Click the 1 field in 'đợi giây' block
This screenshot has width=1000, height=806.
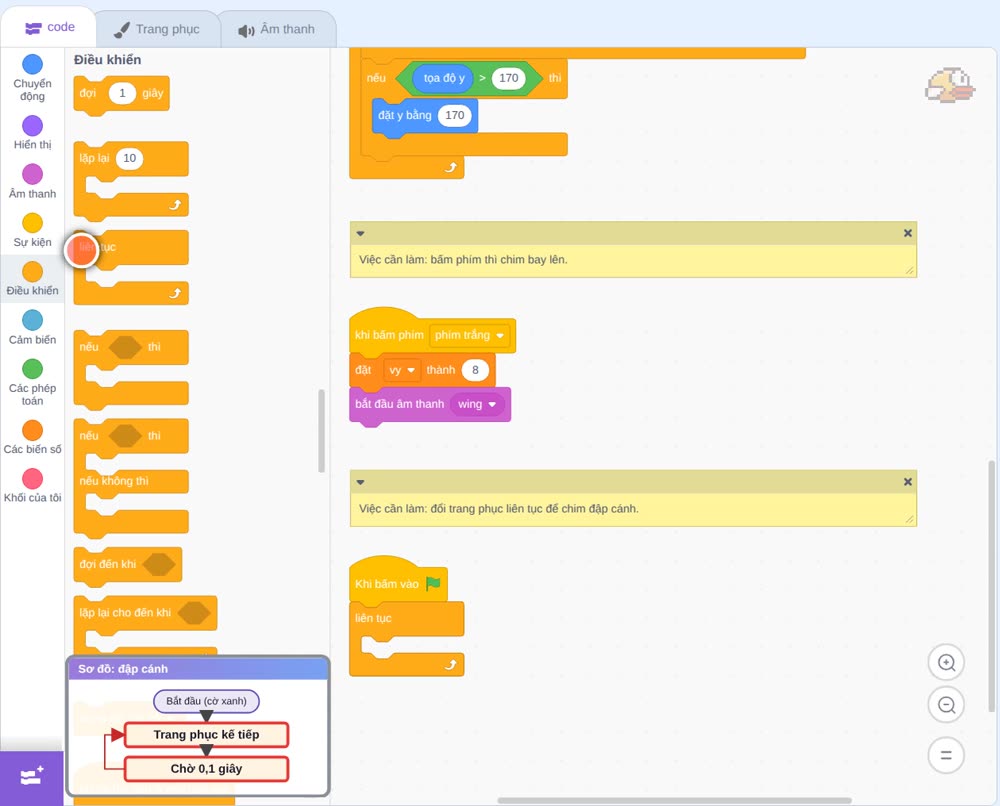[x=122, y=93]
